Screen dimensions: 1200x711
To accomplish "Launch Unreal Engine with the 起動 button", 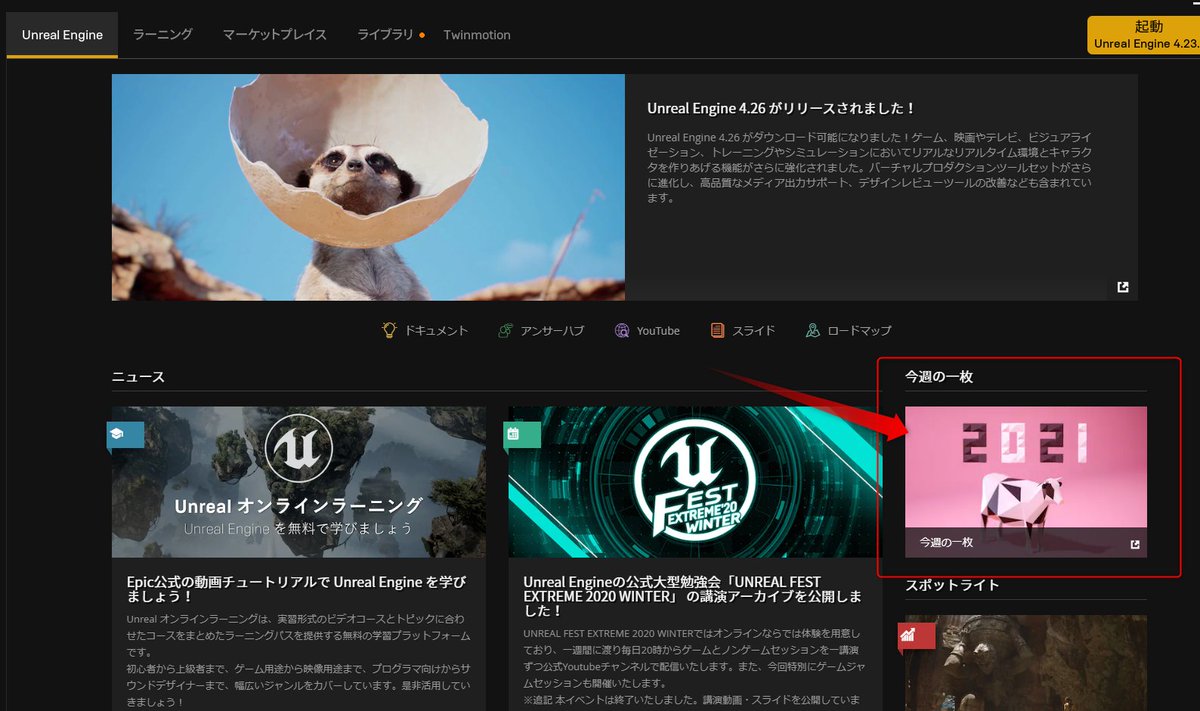I will pyautogui.click(x=1143, y=35).
